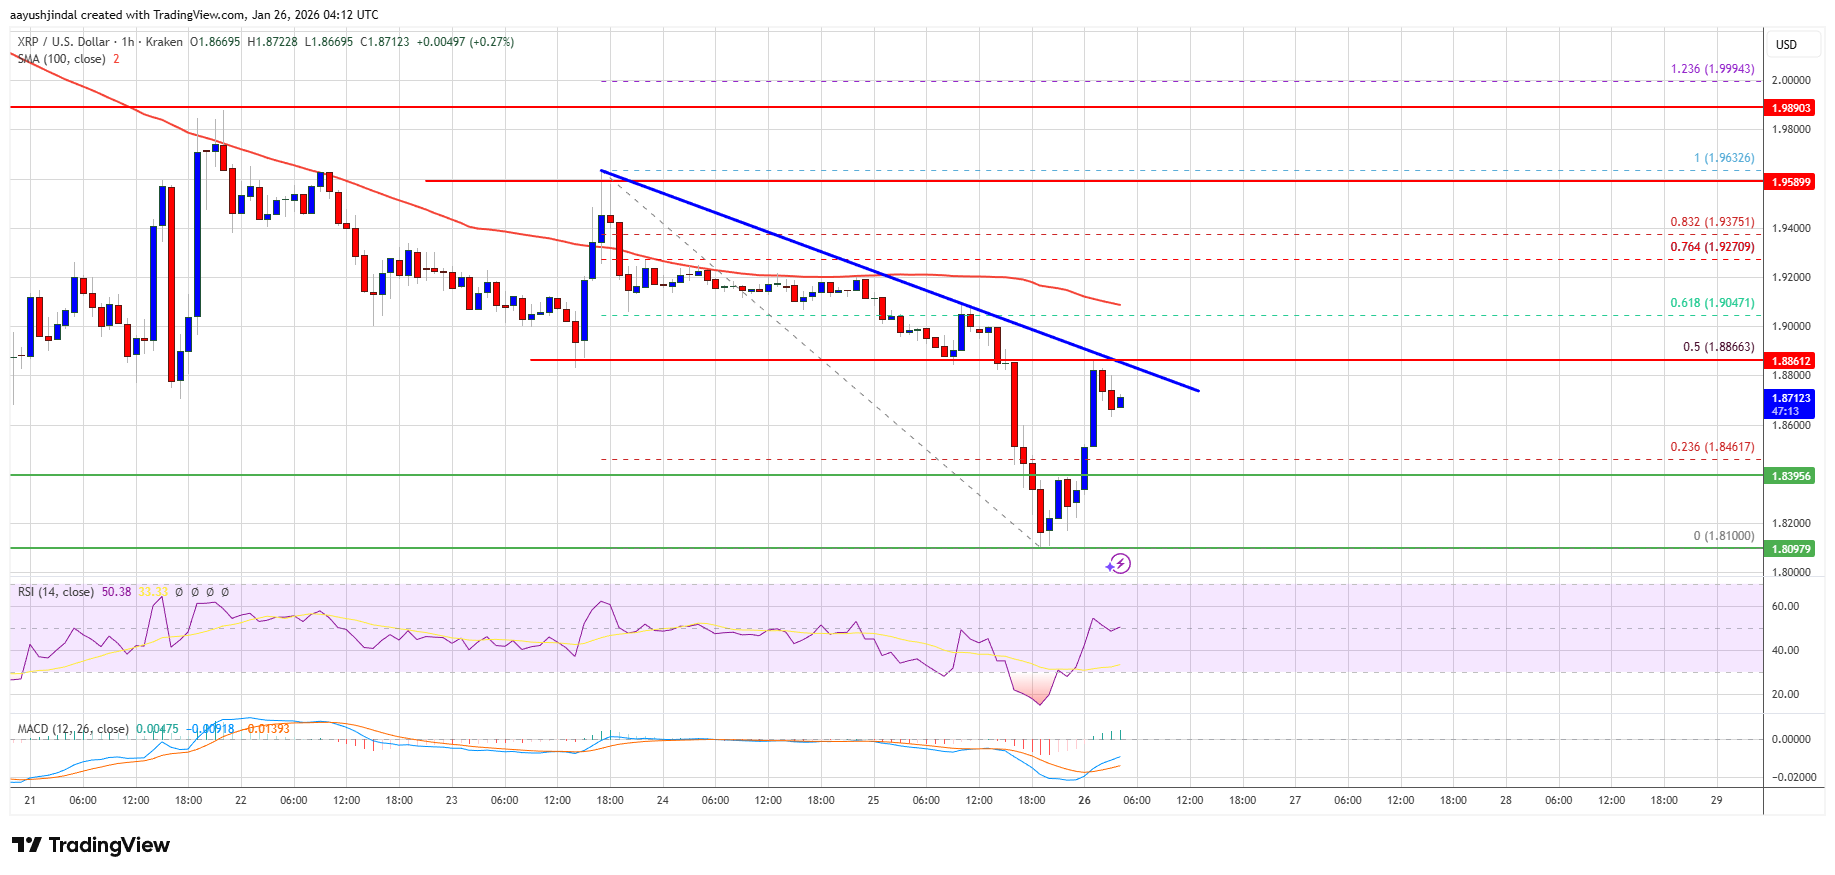Screen dimensions: 1835x875
Task: Click the green 1.80979 support price label
Action: click(1791, 549)
